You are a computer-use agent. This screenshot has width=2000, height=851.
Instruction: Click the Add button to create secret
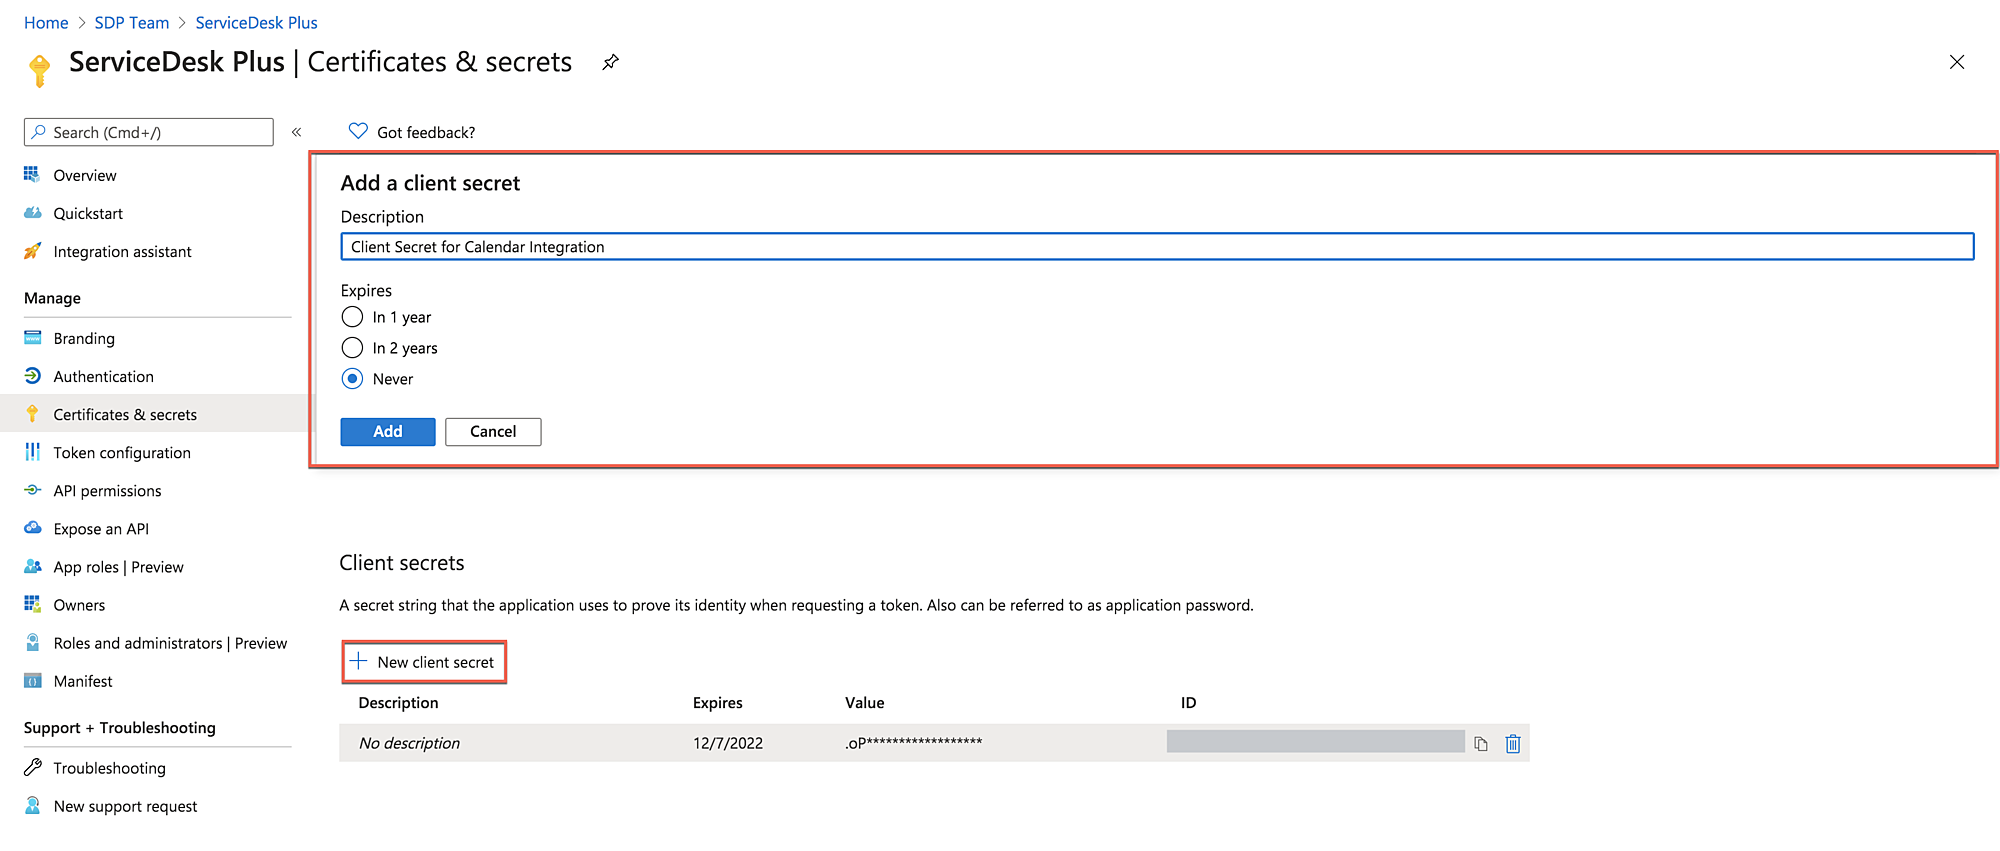click(388, 432)
